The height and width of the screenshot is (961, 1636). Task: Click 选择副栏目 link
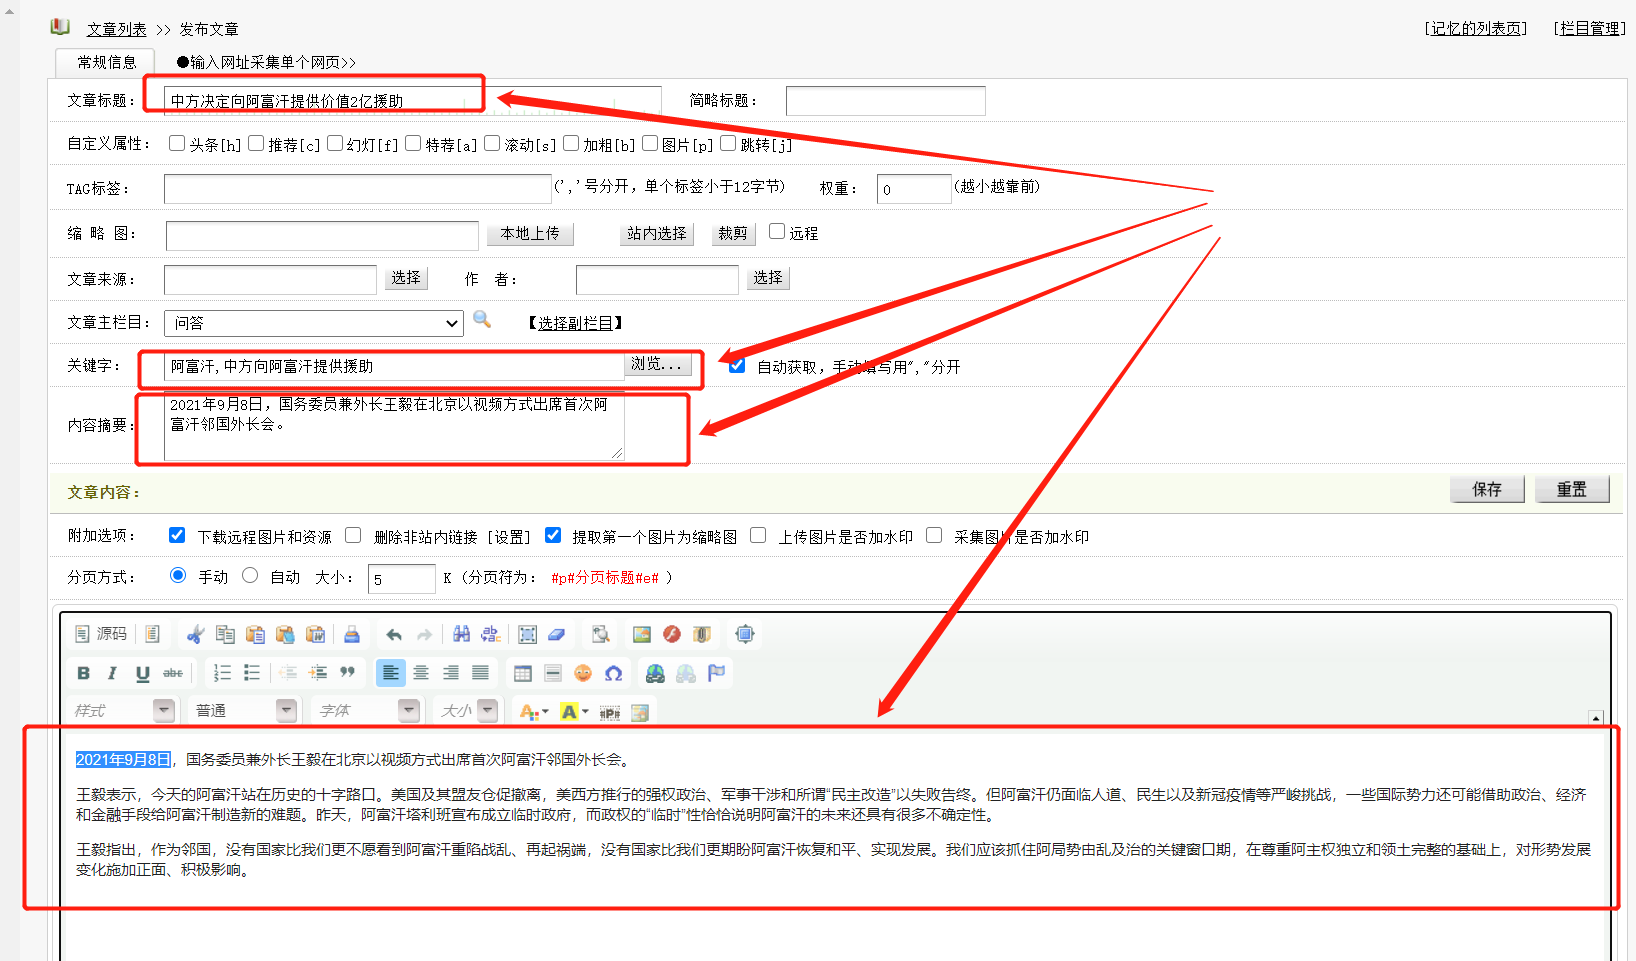click(575, 323)
